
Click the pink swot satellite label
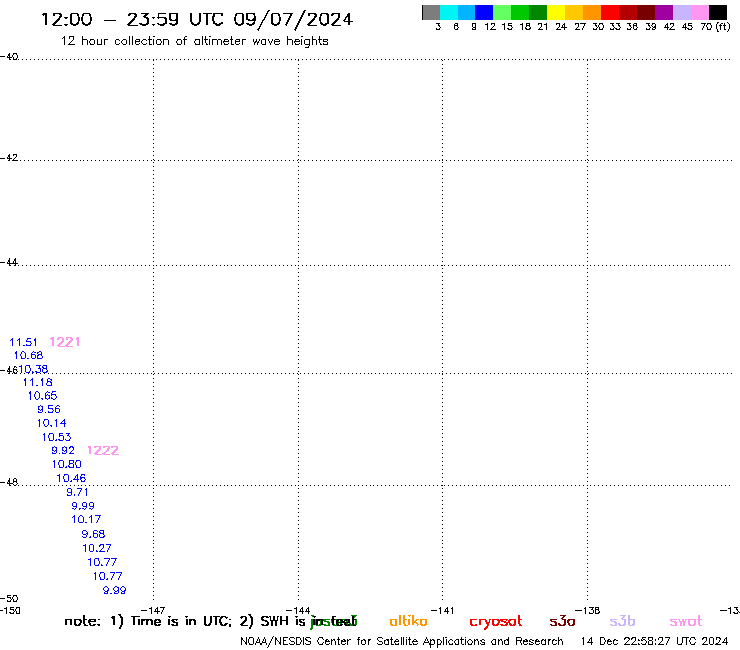pyautogui.click(x=686, y=621)
